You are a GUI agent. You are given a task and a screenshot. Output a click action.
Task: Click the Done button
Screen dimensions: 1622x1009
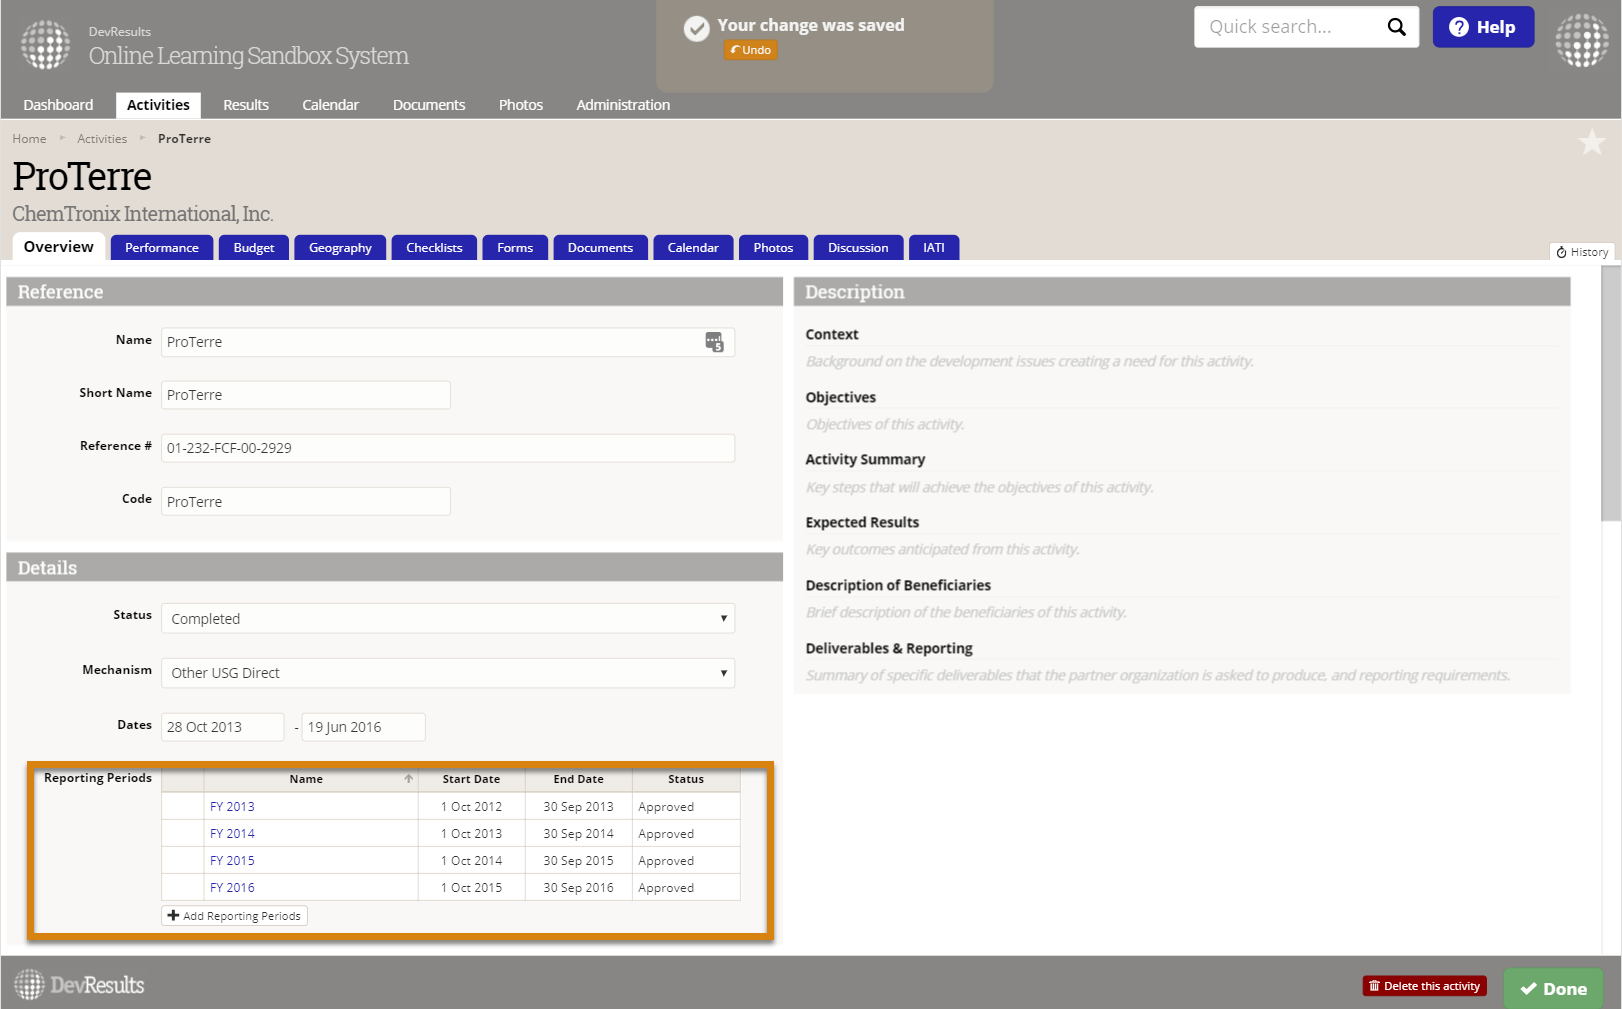(x=1553, y=989)
